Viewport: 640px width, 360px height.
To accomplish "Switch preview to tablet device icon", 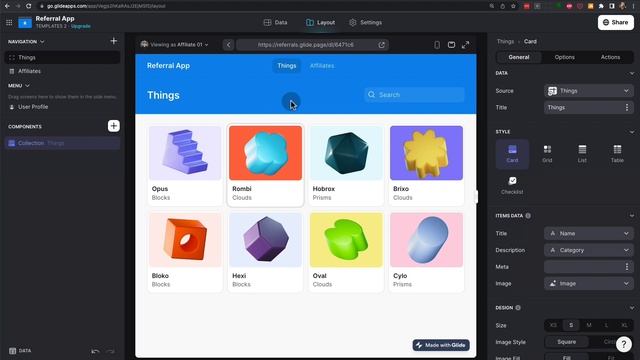I will 451,44.
